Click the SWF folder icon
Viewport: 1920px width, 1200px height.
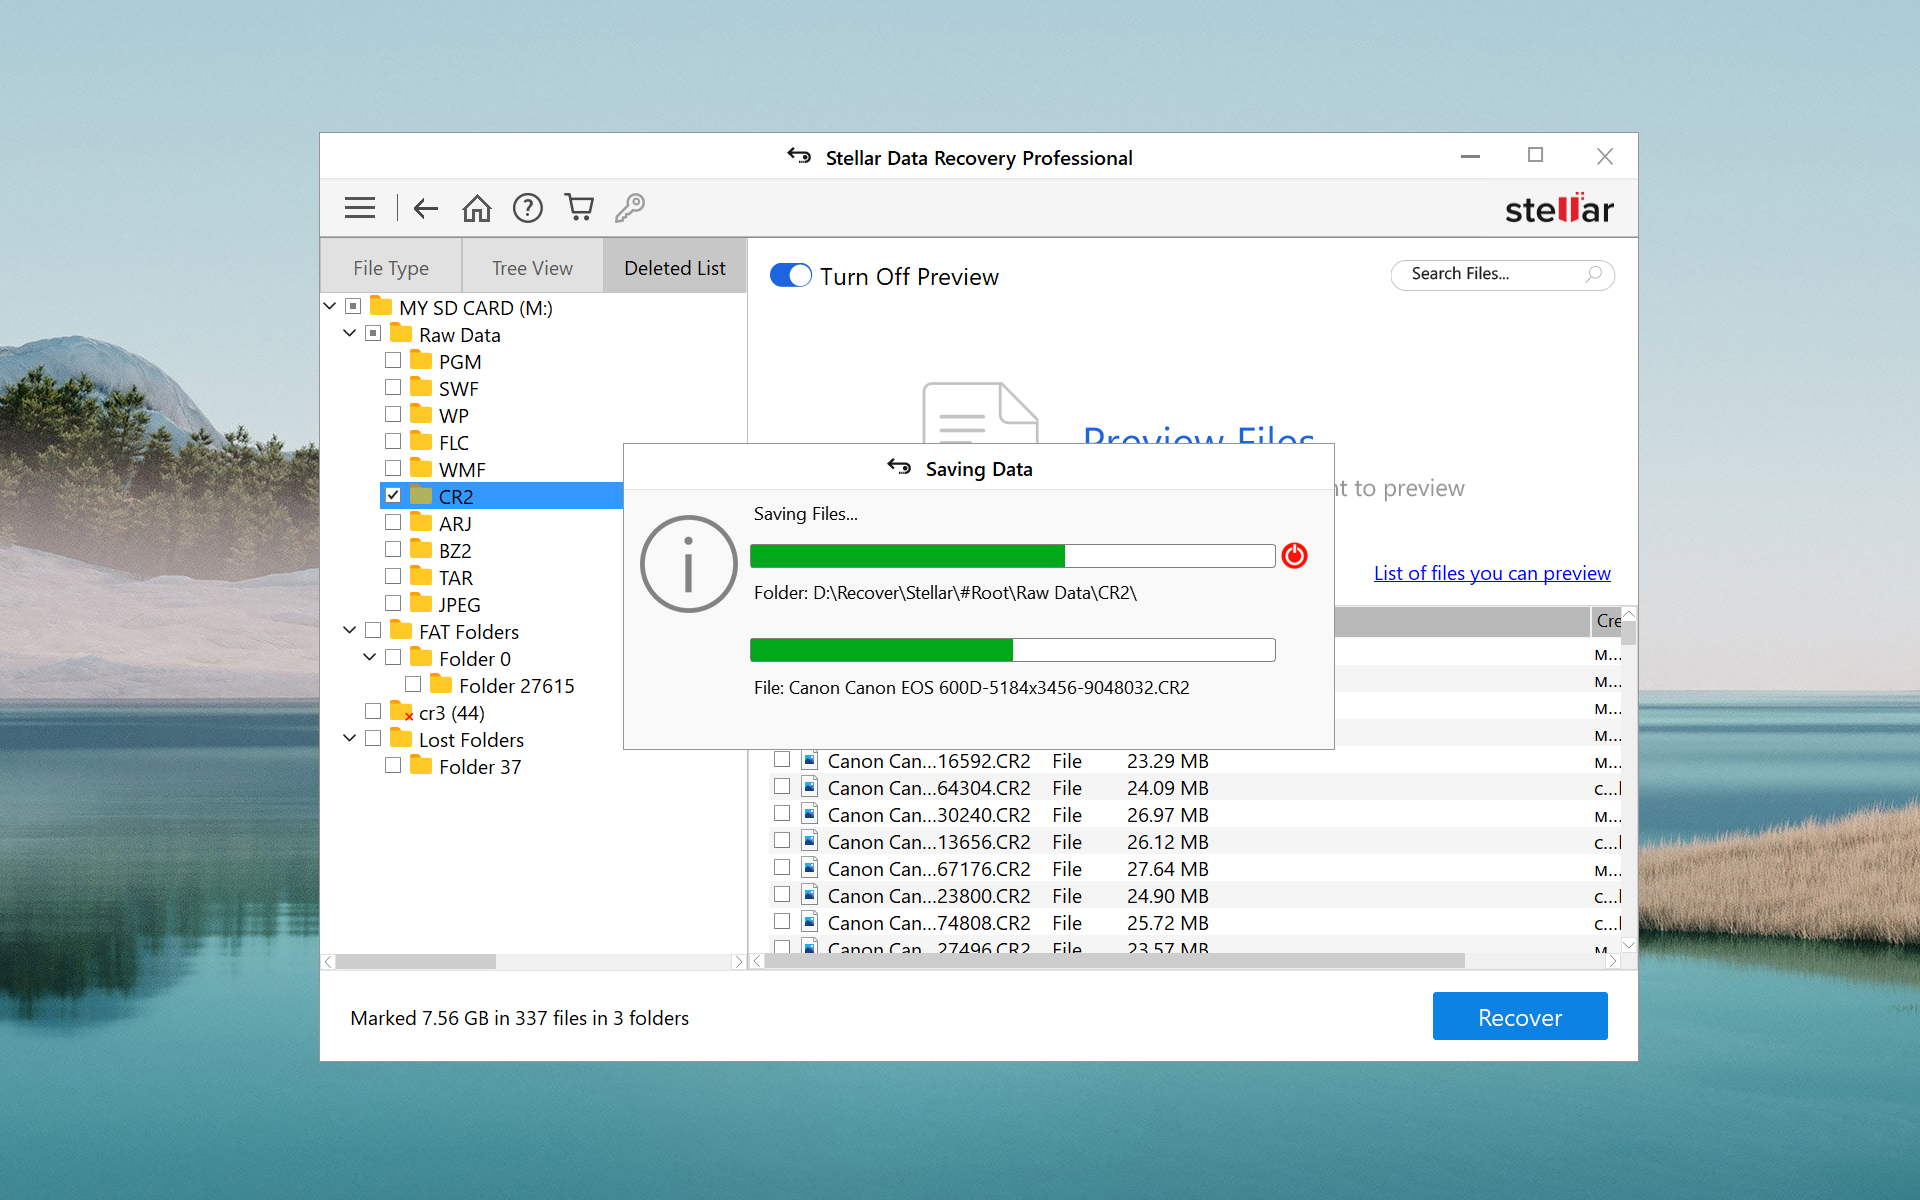(x=421, y=388)
